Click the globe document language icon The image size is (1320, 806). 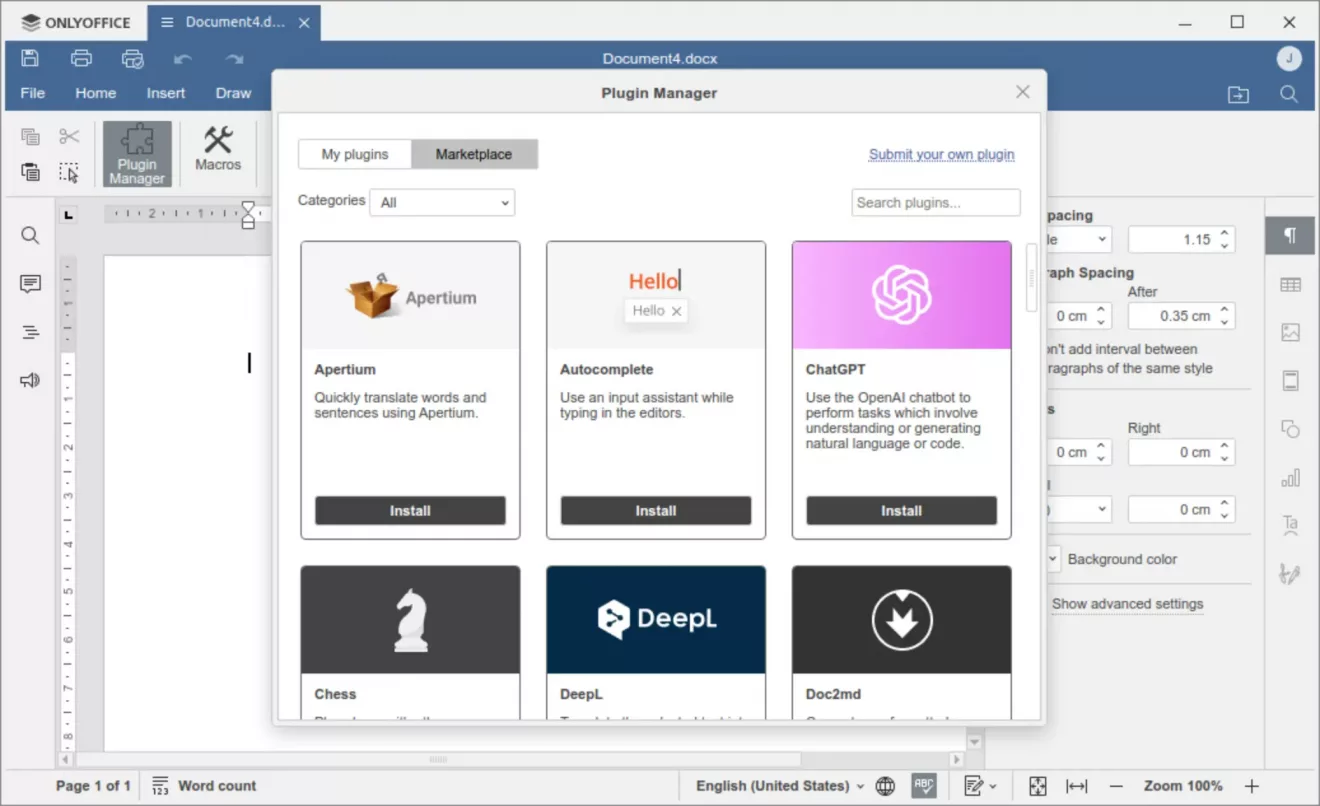coord(885,786)
